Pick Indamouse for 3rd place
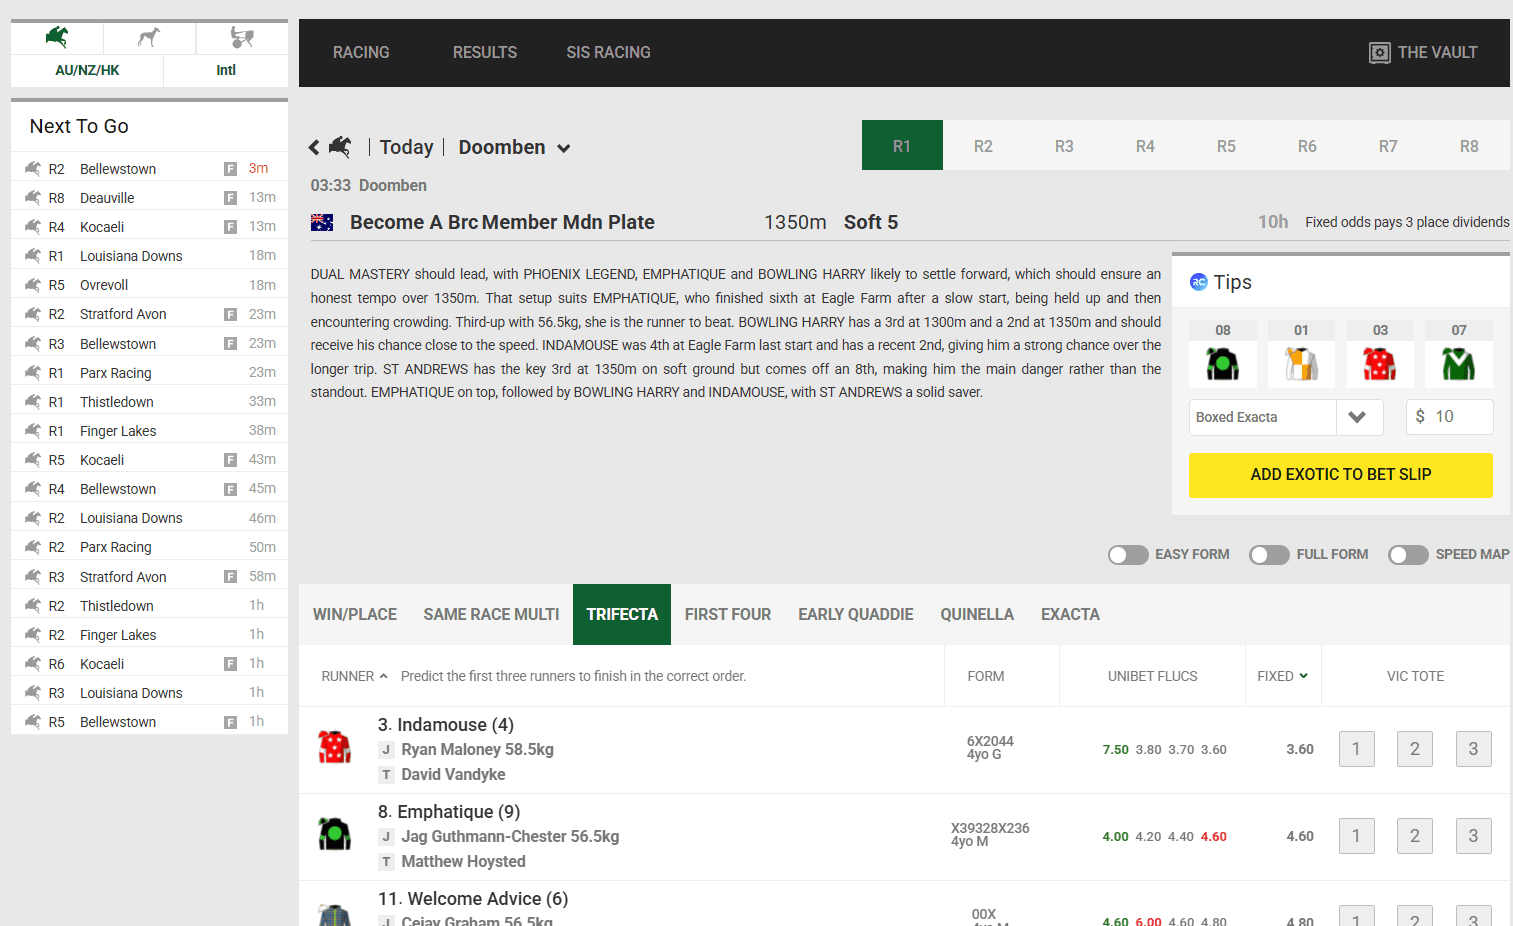Image resolution: width=1513 pixels, height=926 pixels. 1473,749
